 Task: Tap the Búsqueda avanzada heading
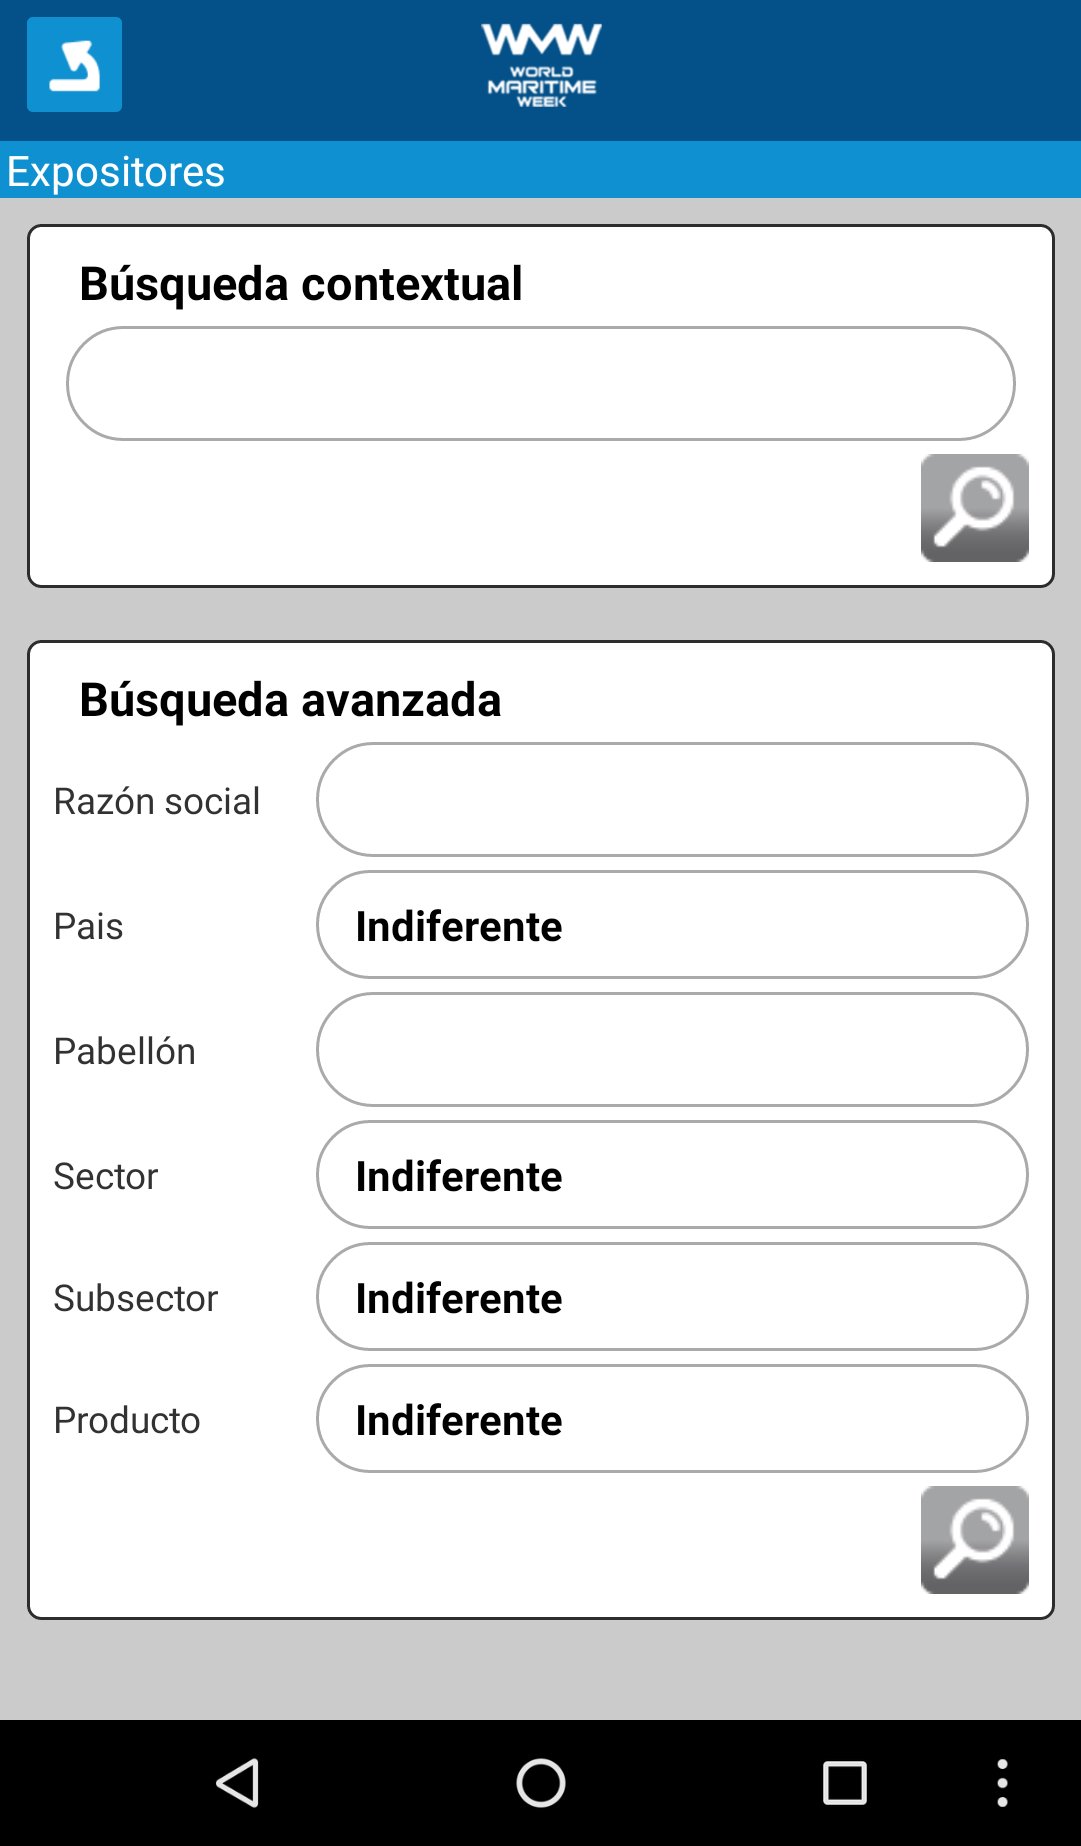pos(290,699)
